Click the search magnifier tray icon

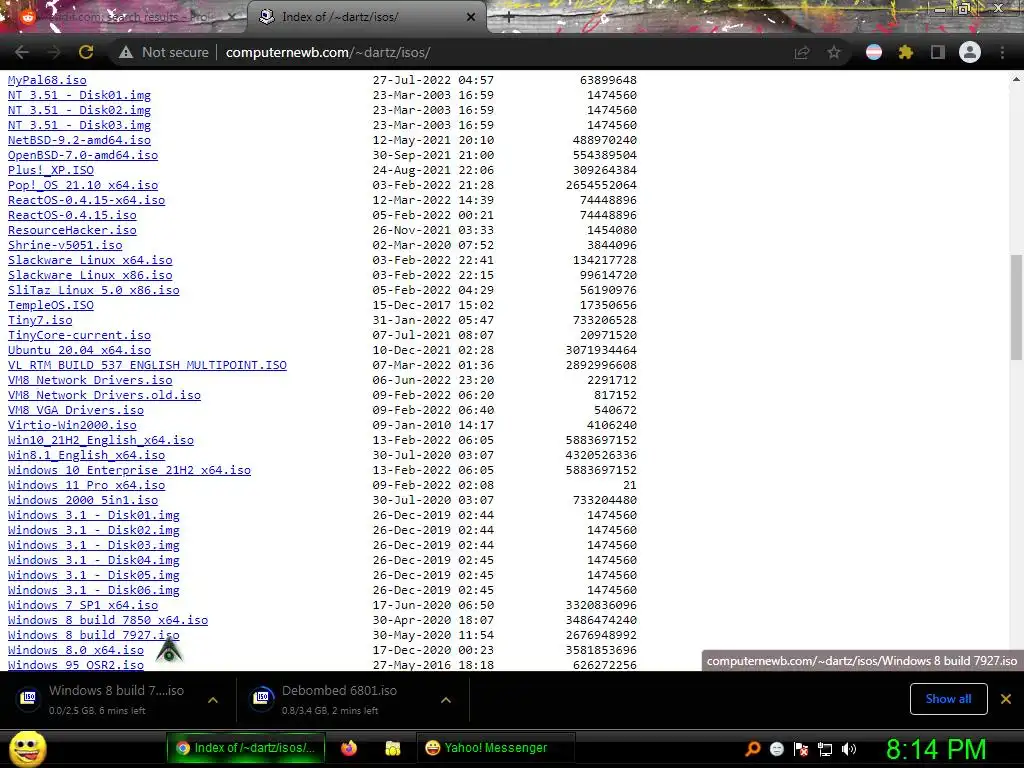752,749
